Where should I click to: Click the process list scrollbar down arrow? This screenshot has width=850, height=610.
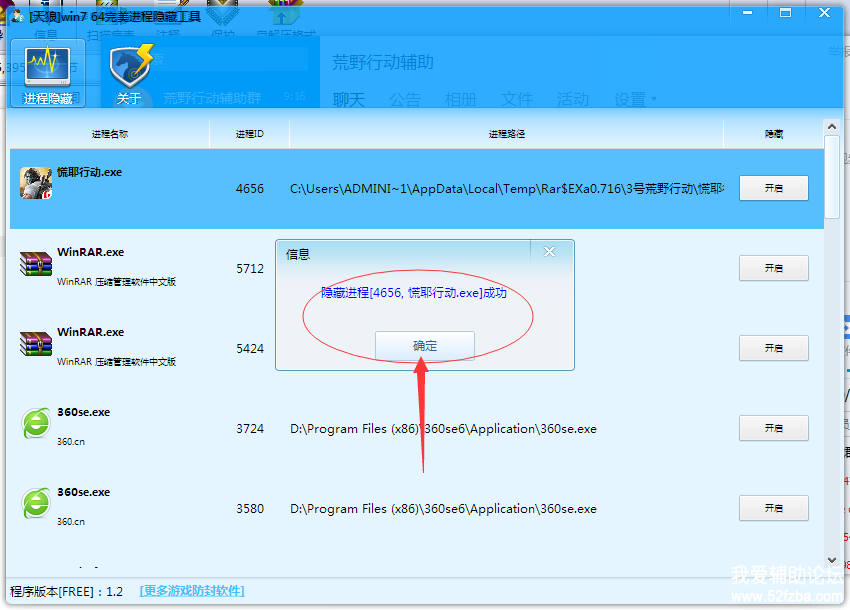(832, 560)
